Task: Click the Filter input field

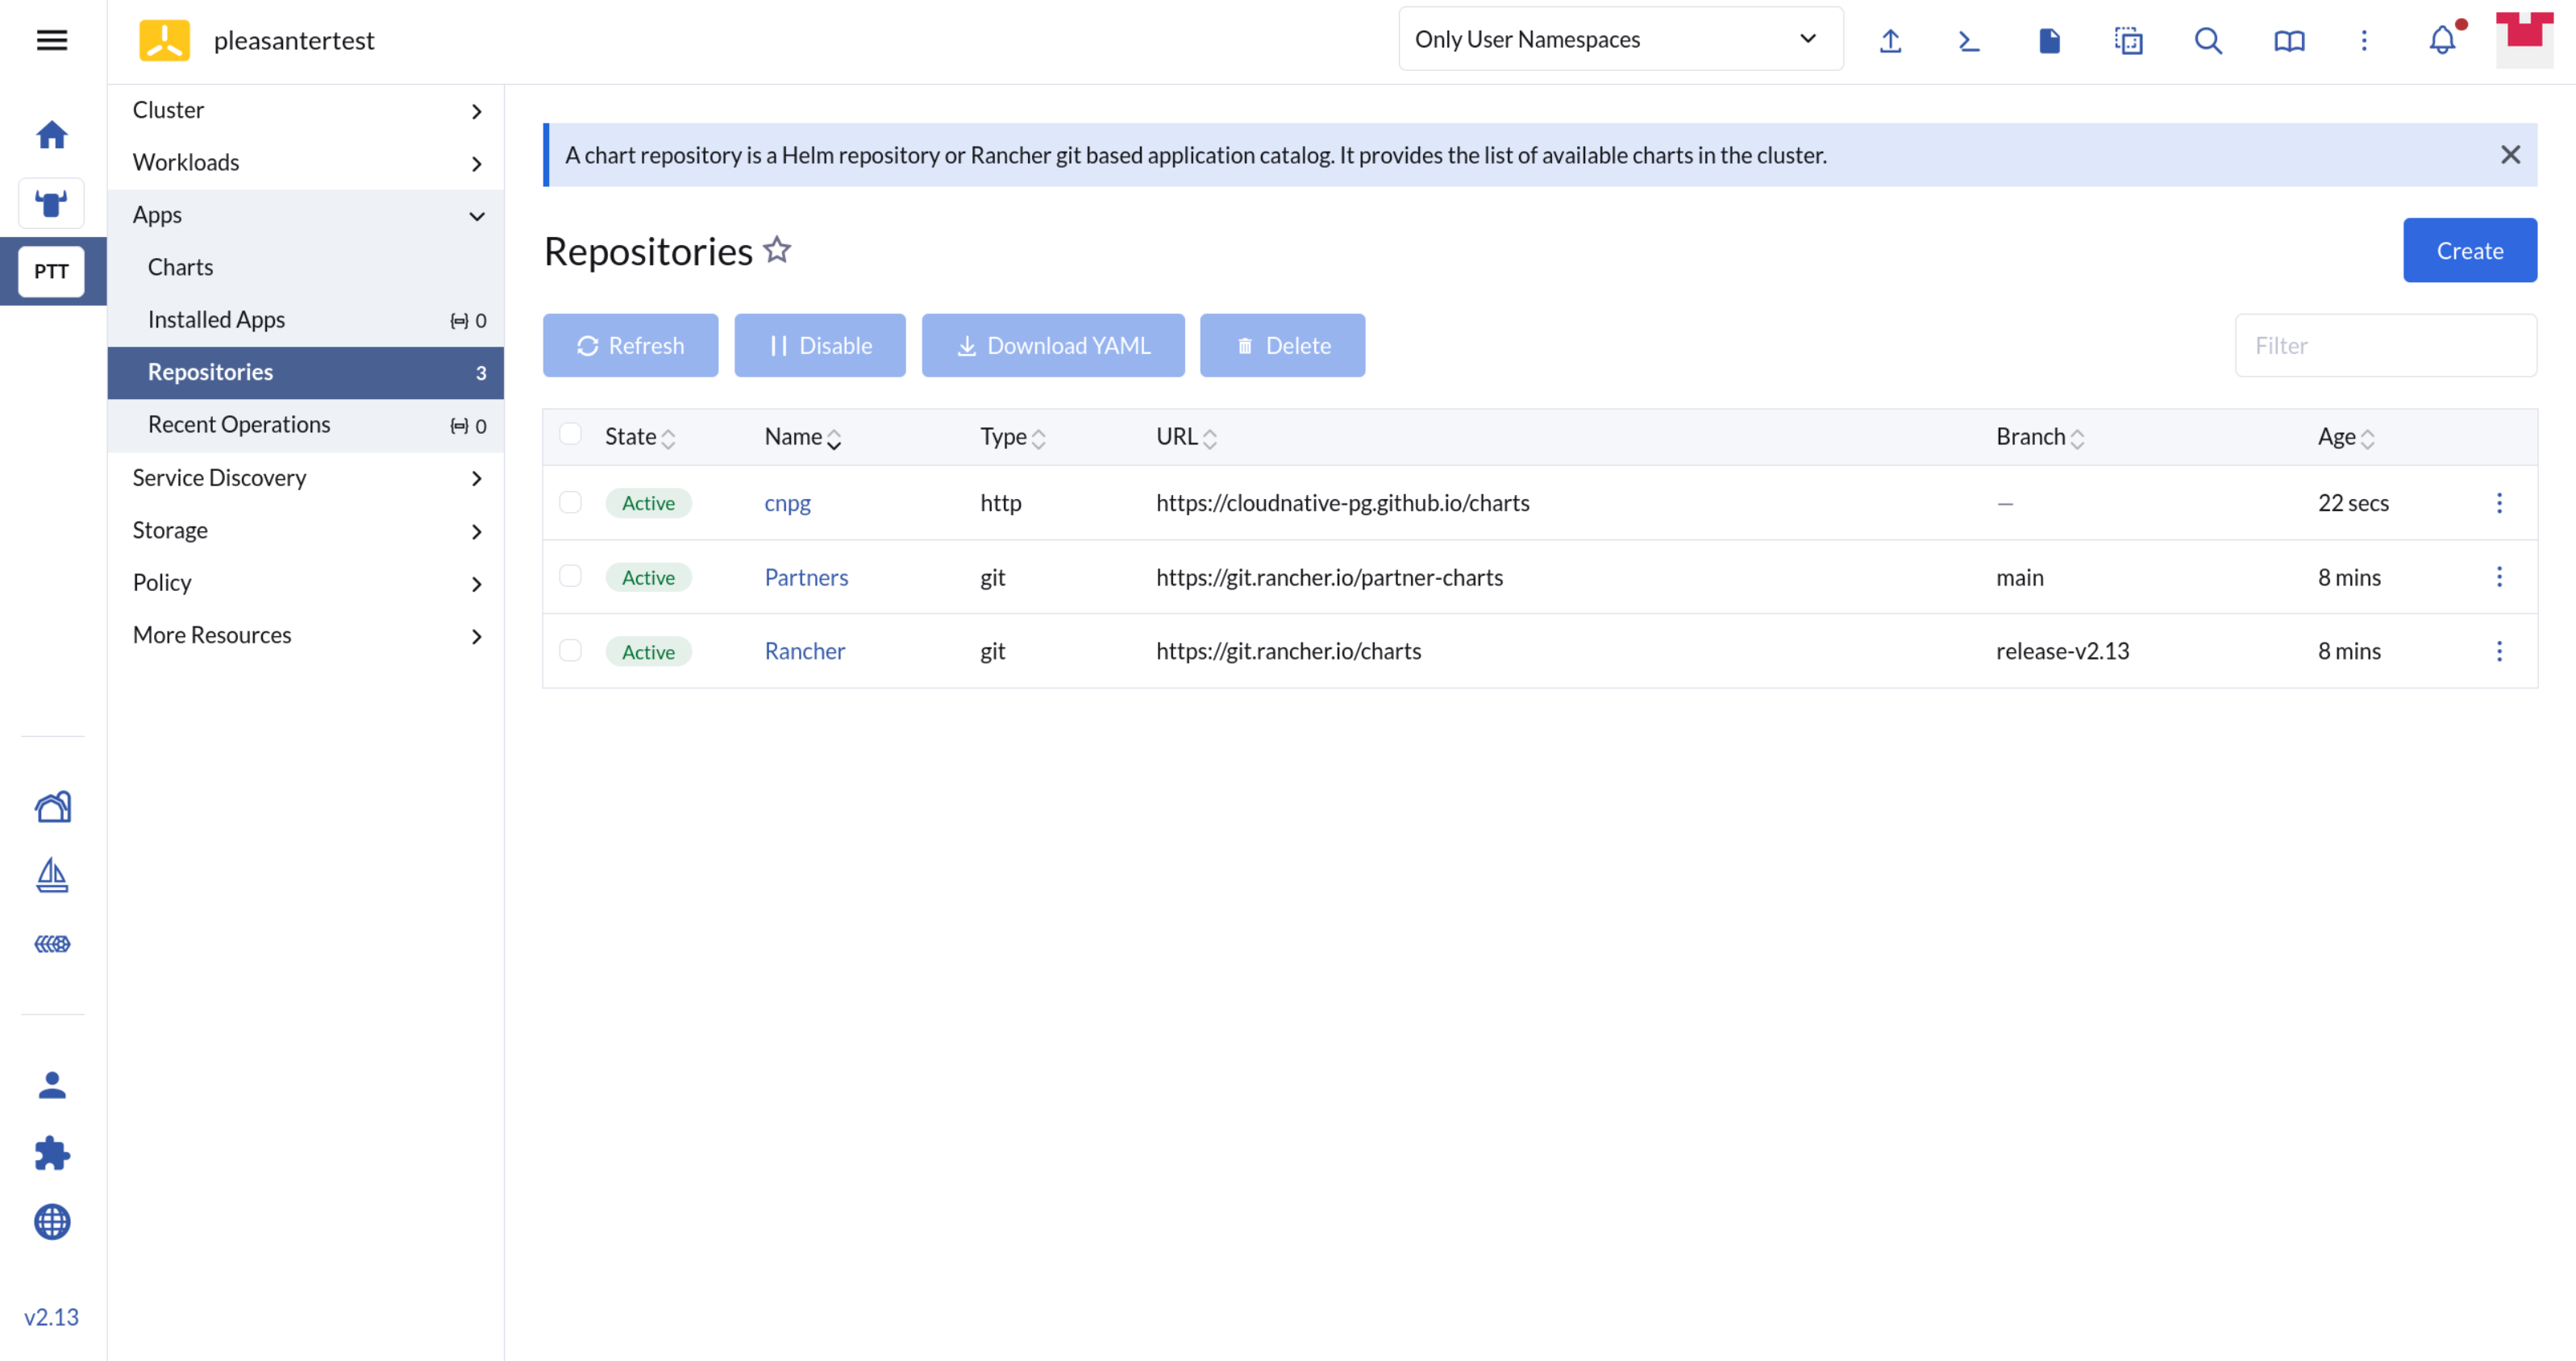Action: coord(2385,345)
